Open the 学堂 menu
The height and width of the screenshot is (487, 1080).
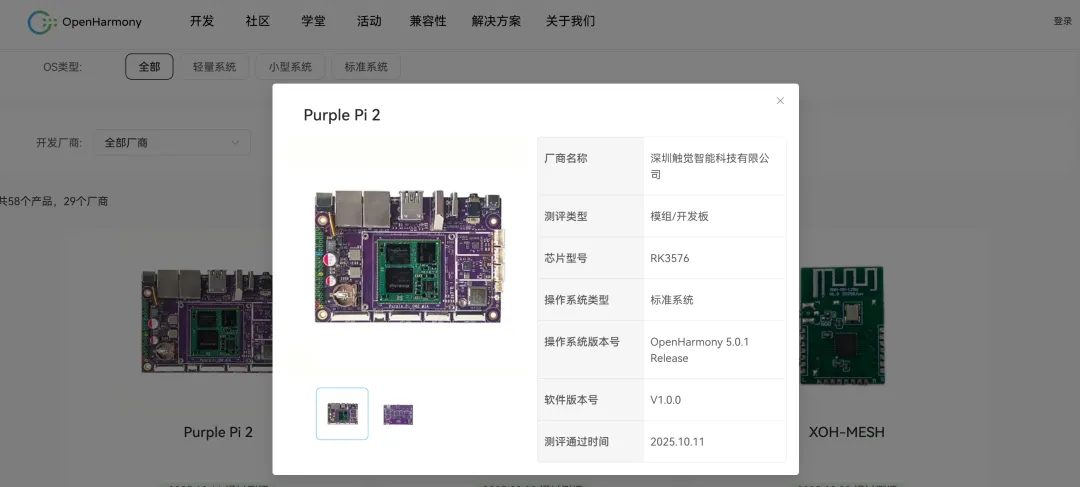[x=313, y=21]
